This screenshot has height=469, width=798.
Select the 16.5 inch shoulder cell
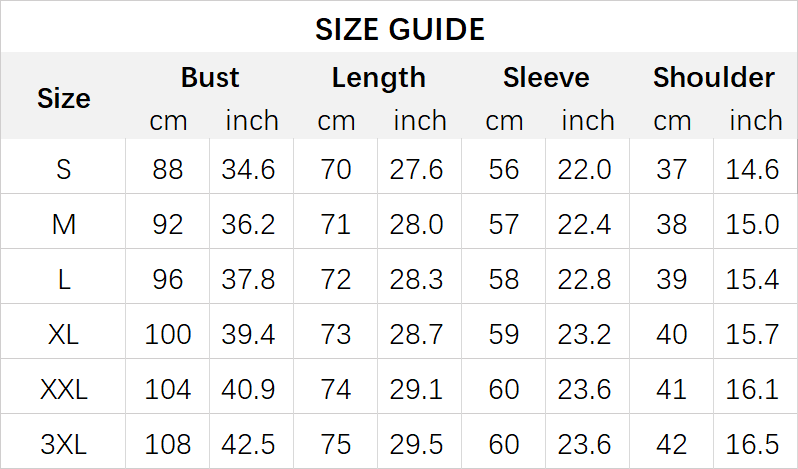pyautogui.click(x=753, y=442)
